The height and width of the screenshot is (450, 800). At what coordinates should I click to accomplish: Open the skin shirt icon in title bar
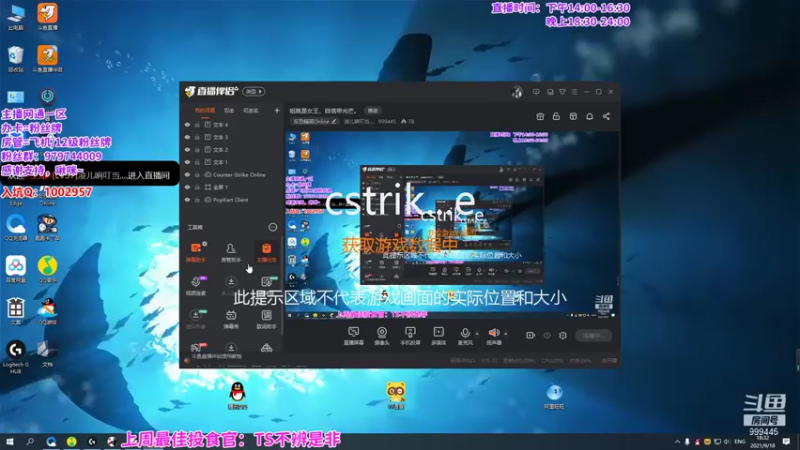coord(562,92)
